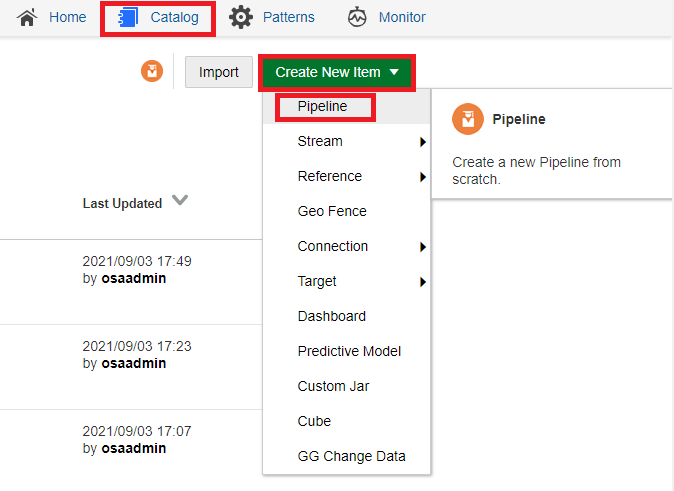674x491 pixels.
Task: Select Custom Jar from the list
Action: click(336, 386)
